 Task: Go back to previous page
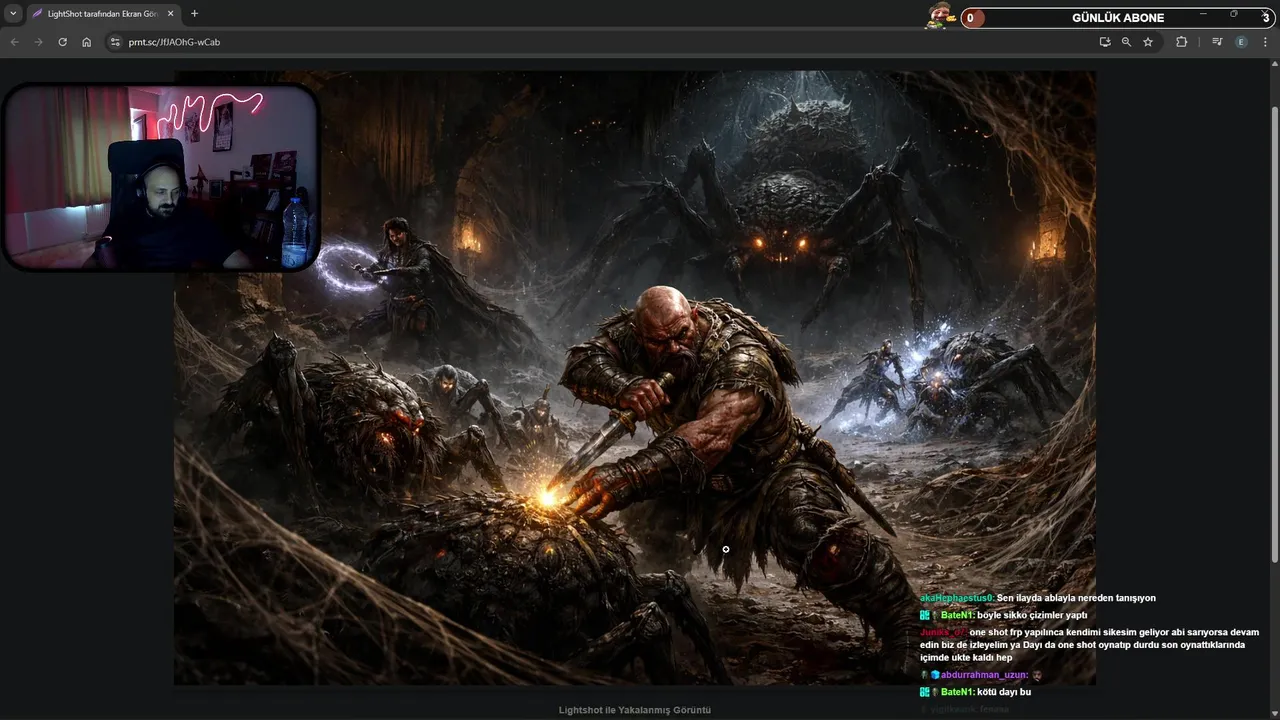click(14, 42)
